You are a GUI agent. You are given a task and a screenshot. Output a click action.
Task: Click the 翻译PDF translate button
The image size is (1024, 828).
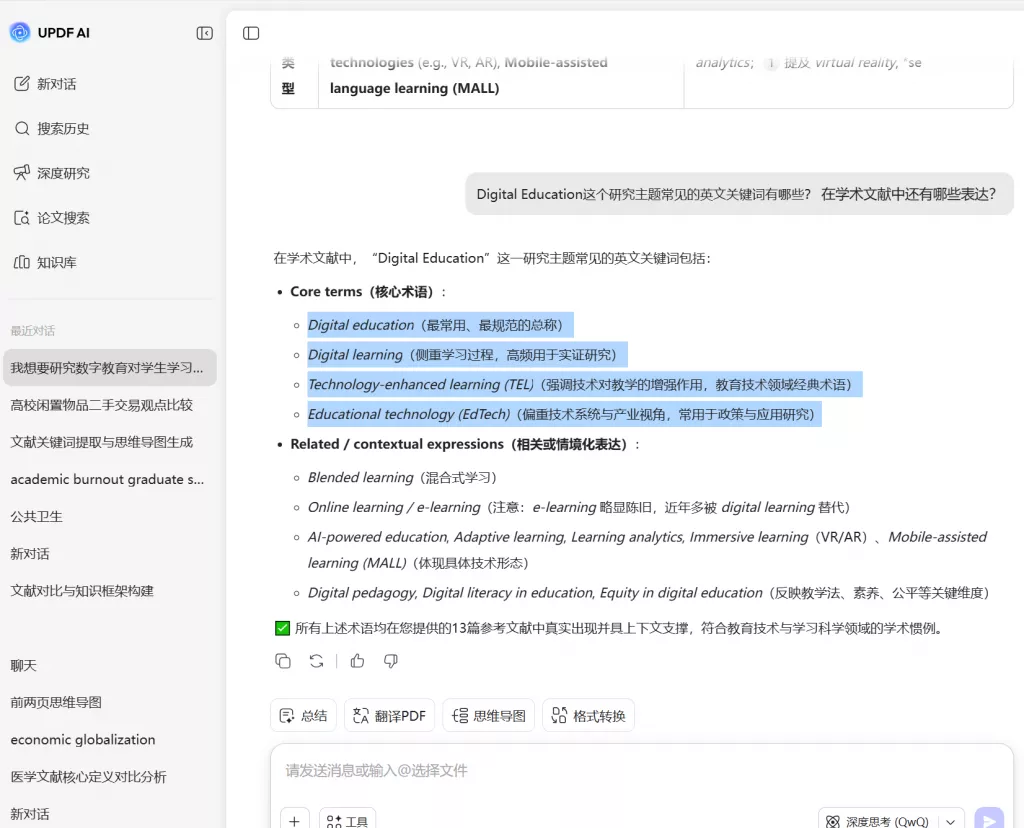tap(389, 715)
